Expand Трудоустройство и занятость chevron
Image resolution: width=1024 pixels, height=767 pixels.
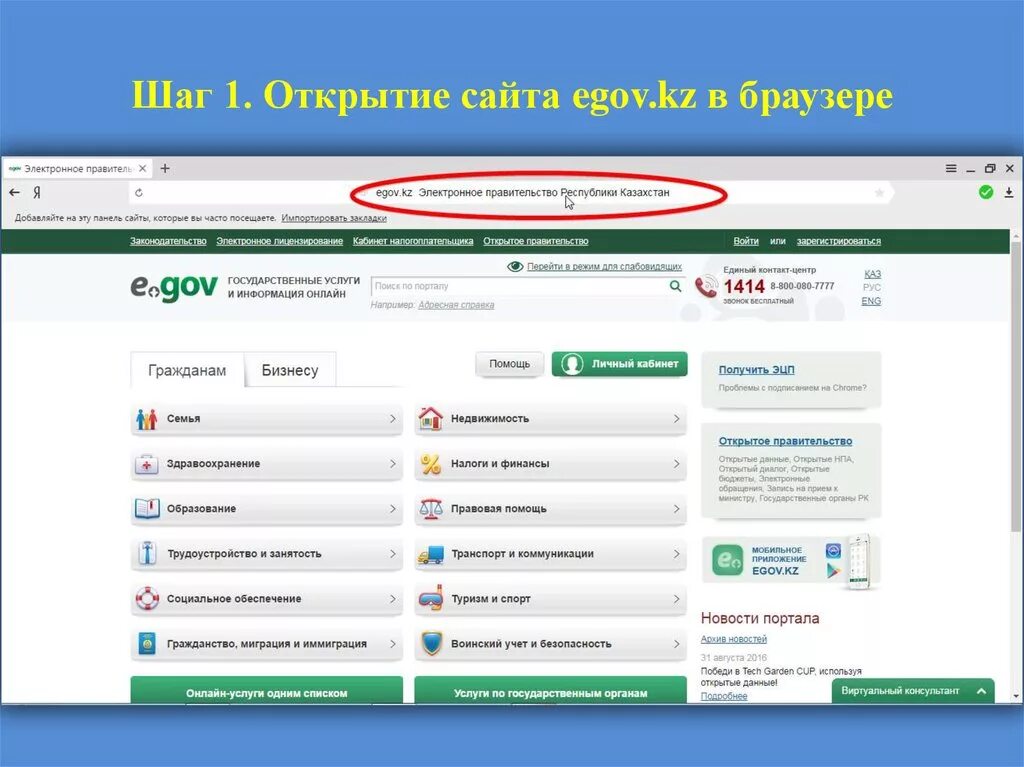coord(392,554)
